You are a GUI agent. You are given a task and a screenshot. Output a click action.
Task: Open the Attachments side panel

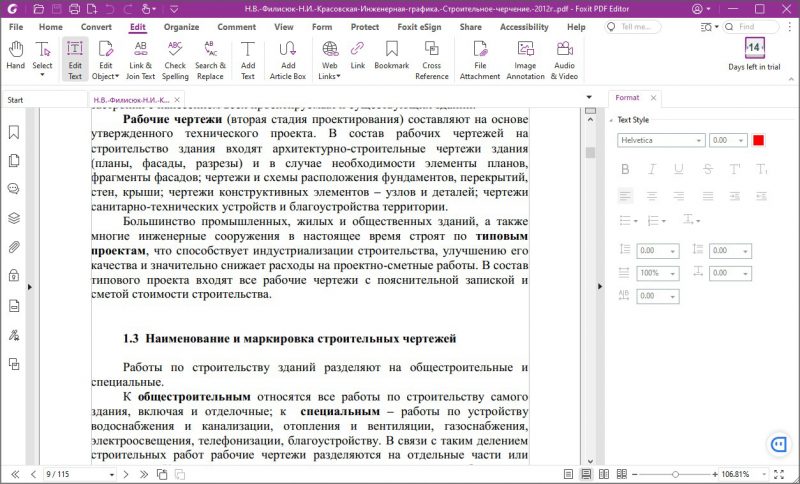pos(14,247)
